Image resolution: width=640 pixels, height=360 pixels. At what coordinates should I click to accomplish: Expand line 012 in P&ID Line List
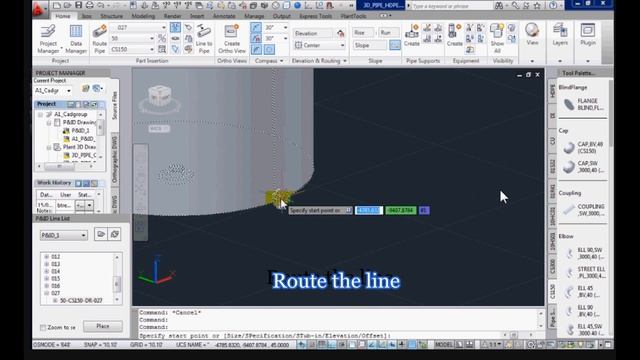pyautogui.click(x=47, y=257)
